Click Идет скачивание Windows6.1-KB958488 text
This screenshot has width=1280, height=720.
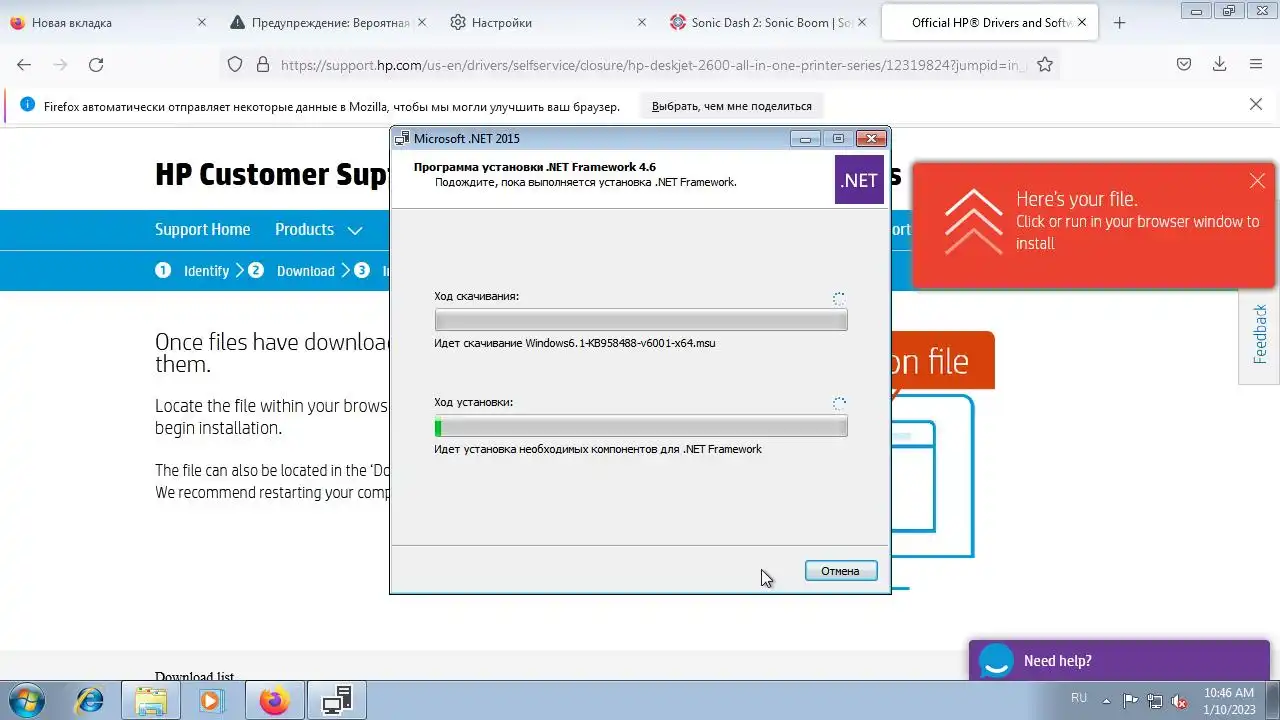pos(575,343)
